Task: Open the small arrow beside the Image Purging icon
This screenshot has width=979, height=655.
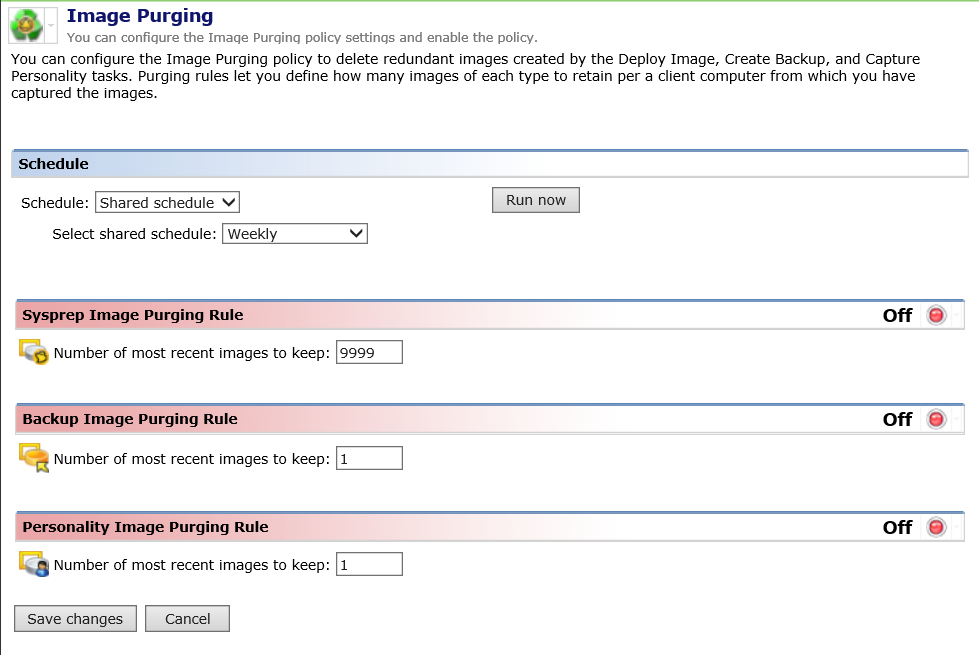Action: click(x=51, y=25)
